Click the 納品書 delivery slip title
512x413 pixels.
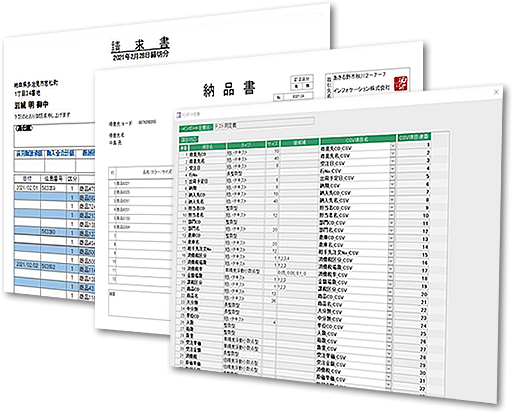click(229, 90)
